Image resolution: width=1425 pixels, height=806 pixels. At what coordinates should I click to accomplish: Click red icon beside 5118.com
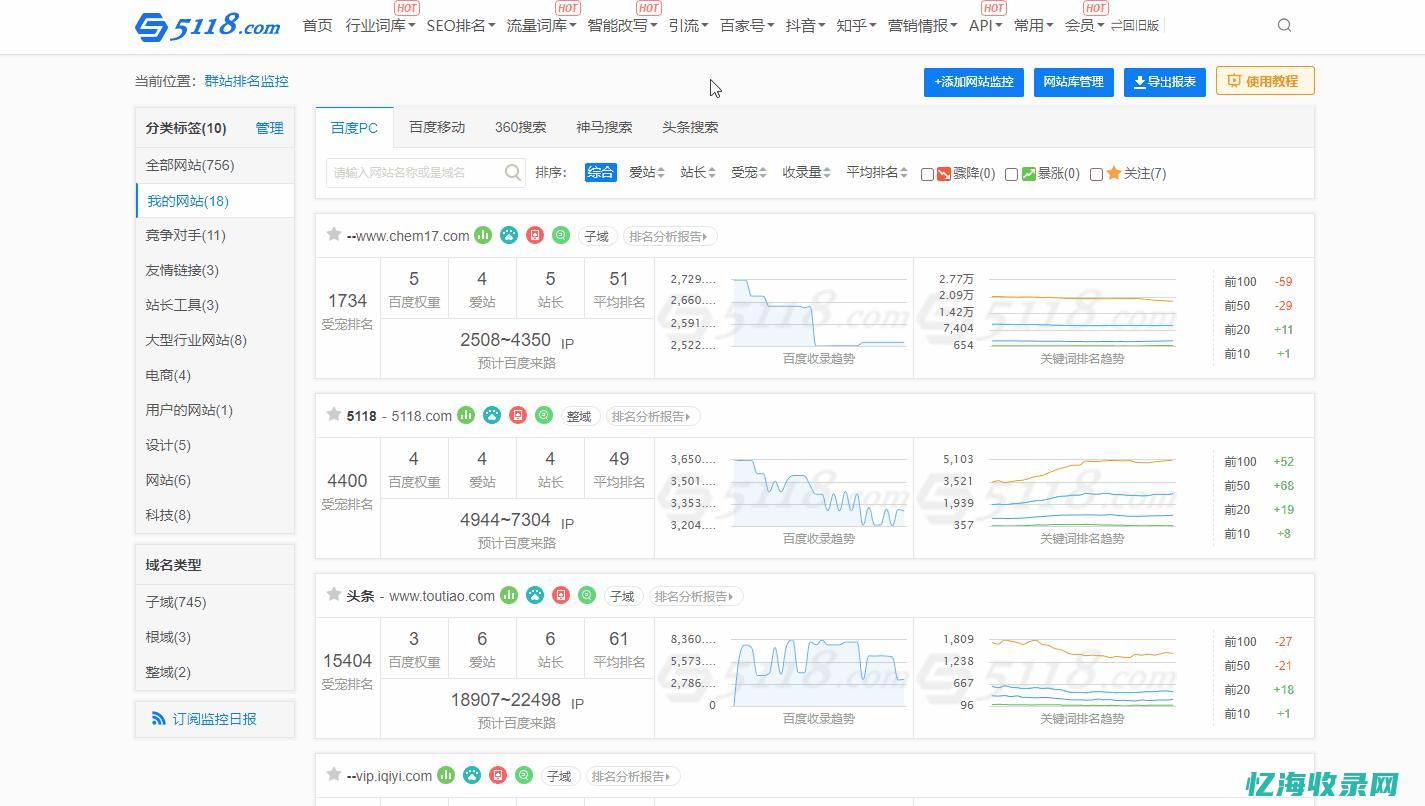518,415
